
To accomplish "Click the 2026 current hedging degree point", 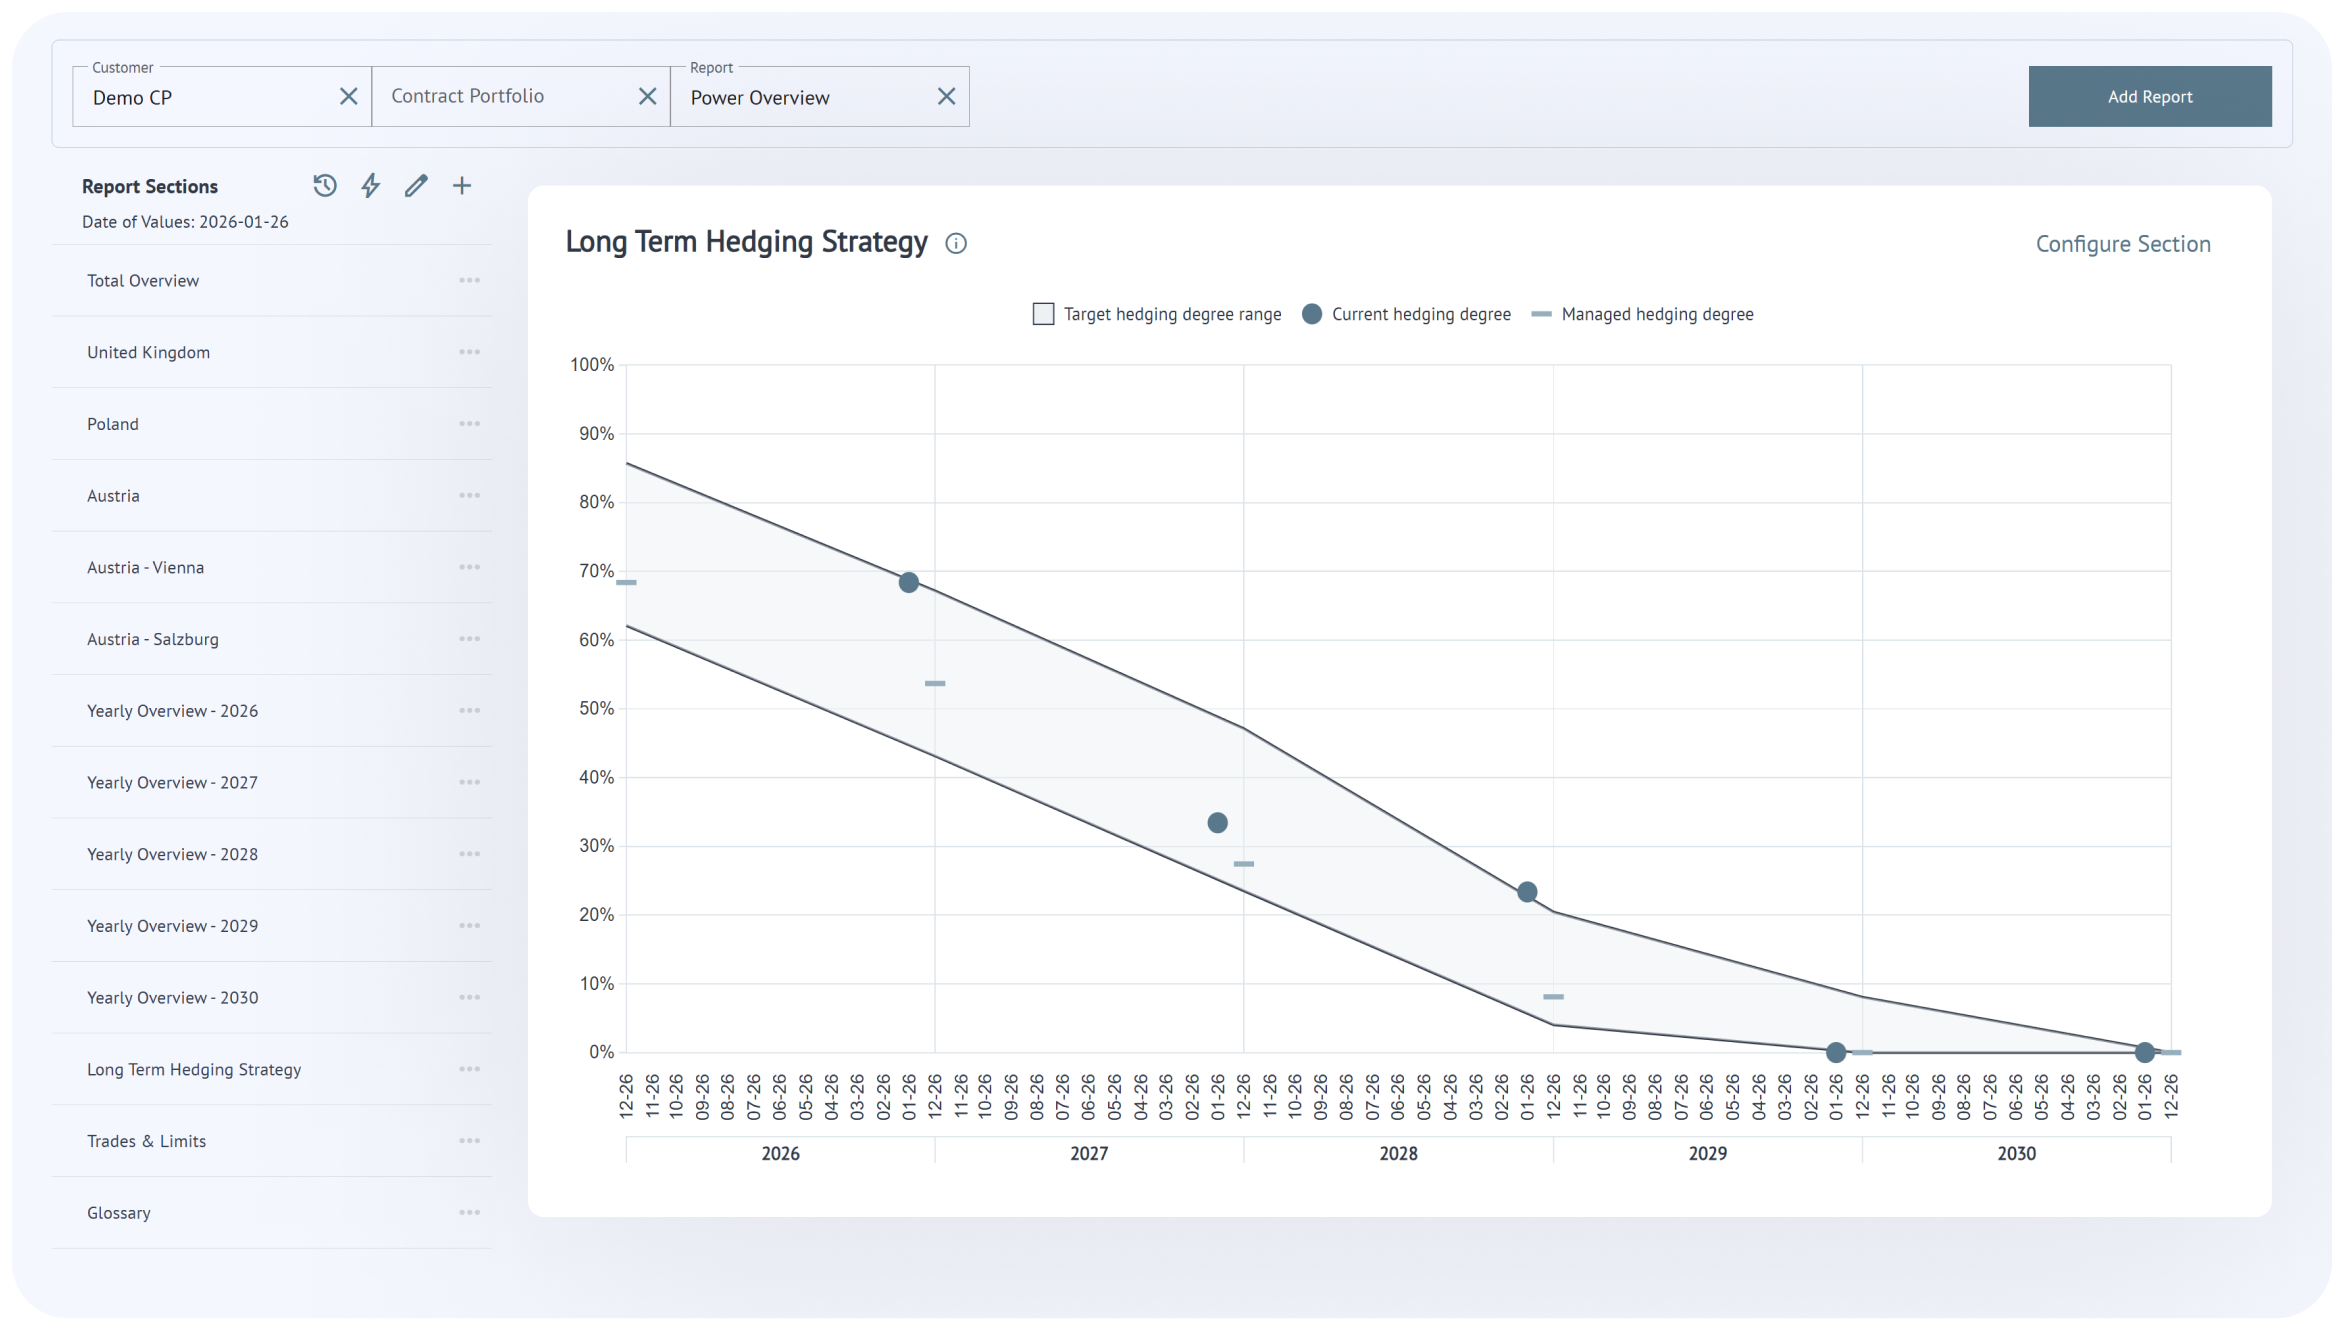I will (908, 582).
